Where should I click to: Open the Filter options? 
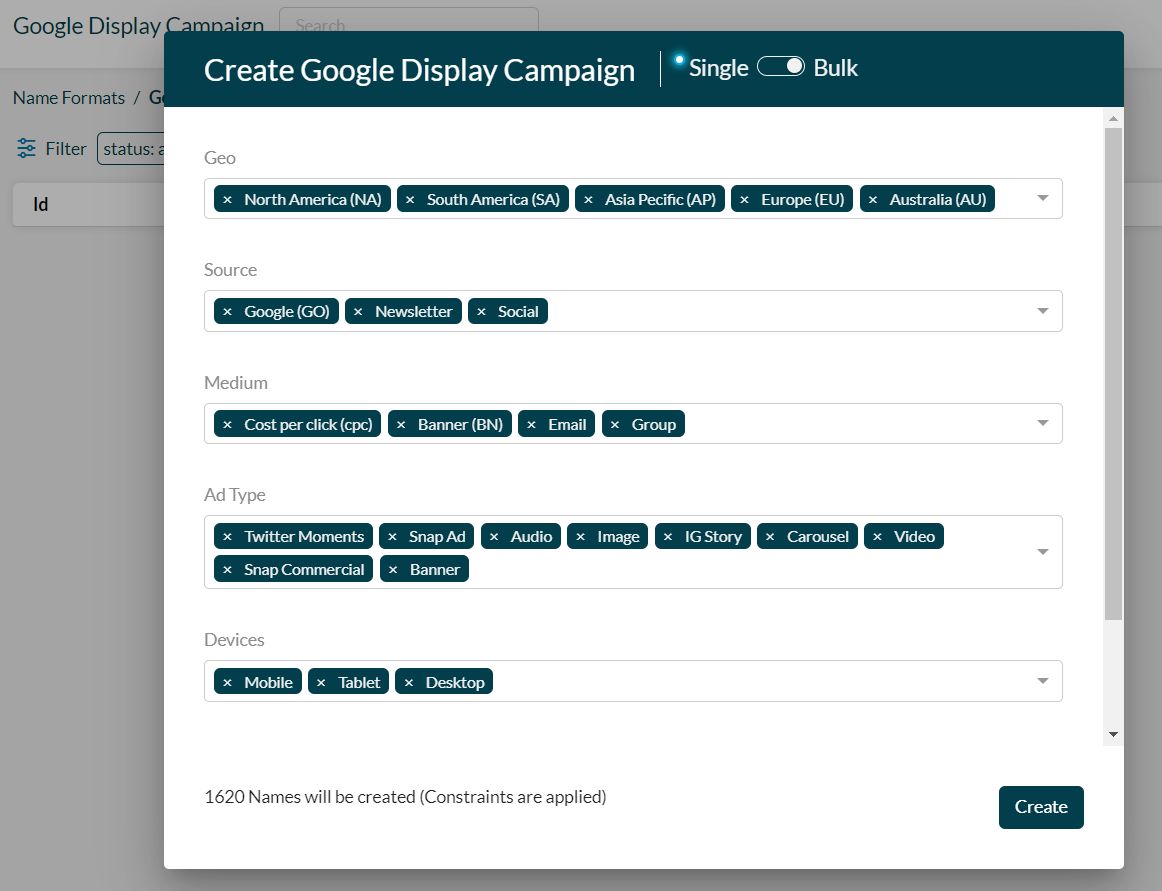(x=50, y=148)
